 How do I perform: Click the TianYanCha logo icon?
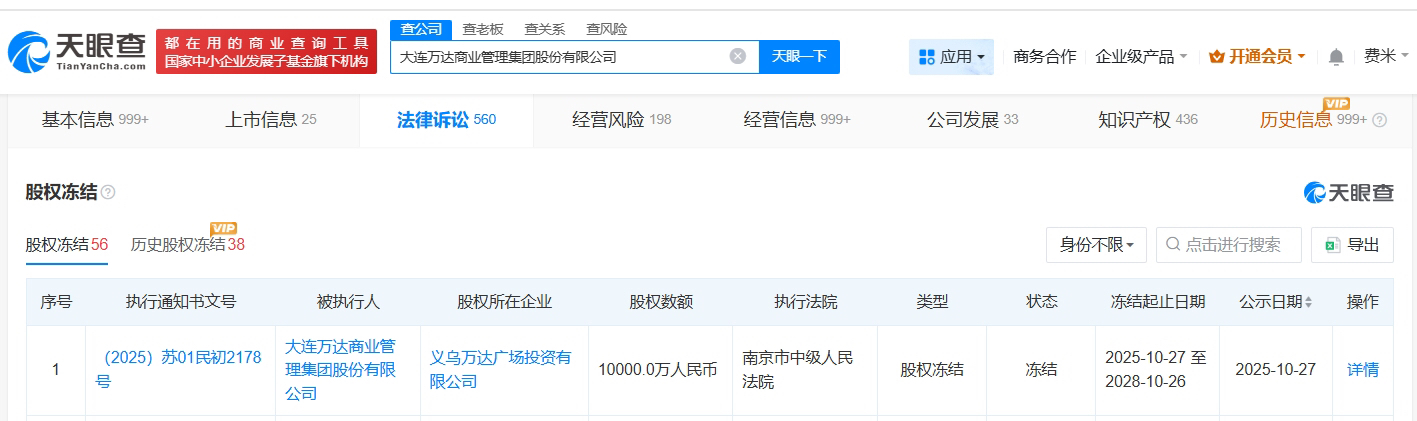(x=28, y=53)
